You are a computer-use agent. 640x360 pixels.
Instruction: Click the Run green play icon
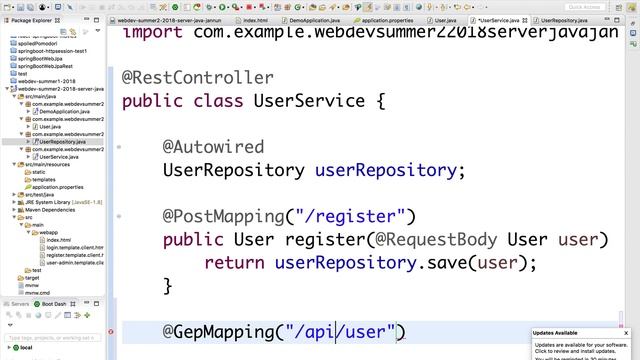point(222,7)
